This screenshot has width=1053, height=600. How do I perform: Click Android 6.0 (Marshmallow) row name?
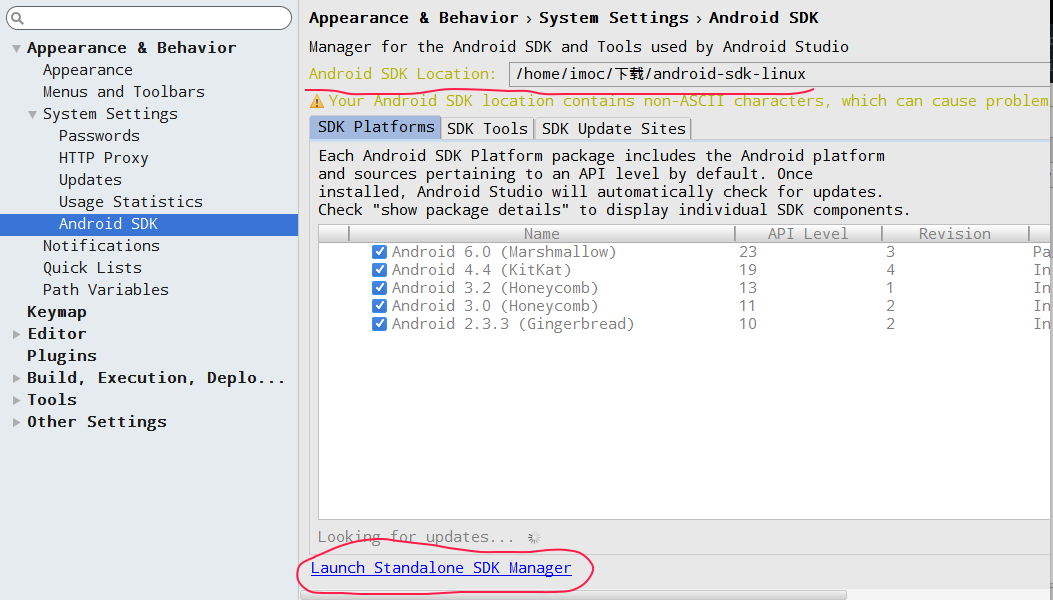[504, 252]
